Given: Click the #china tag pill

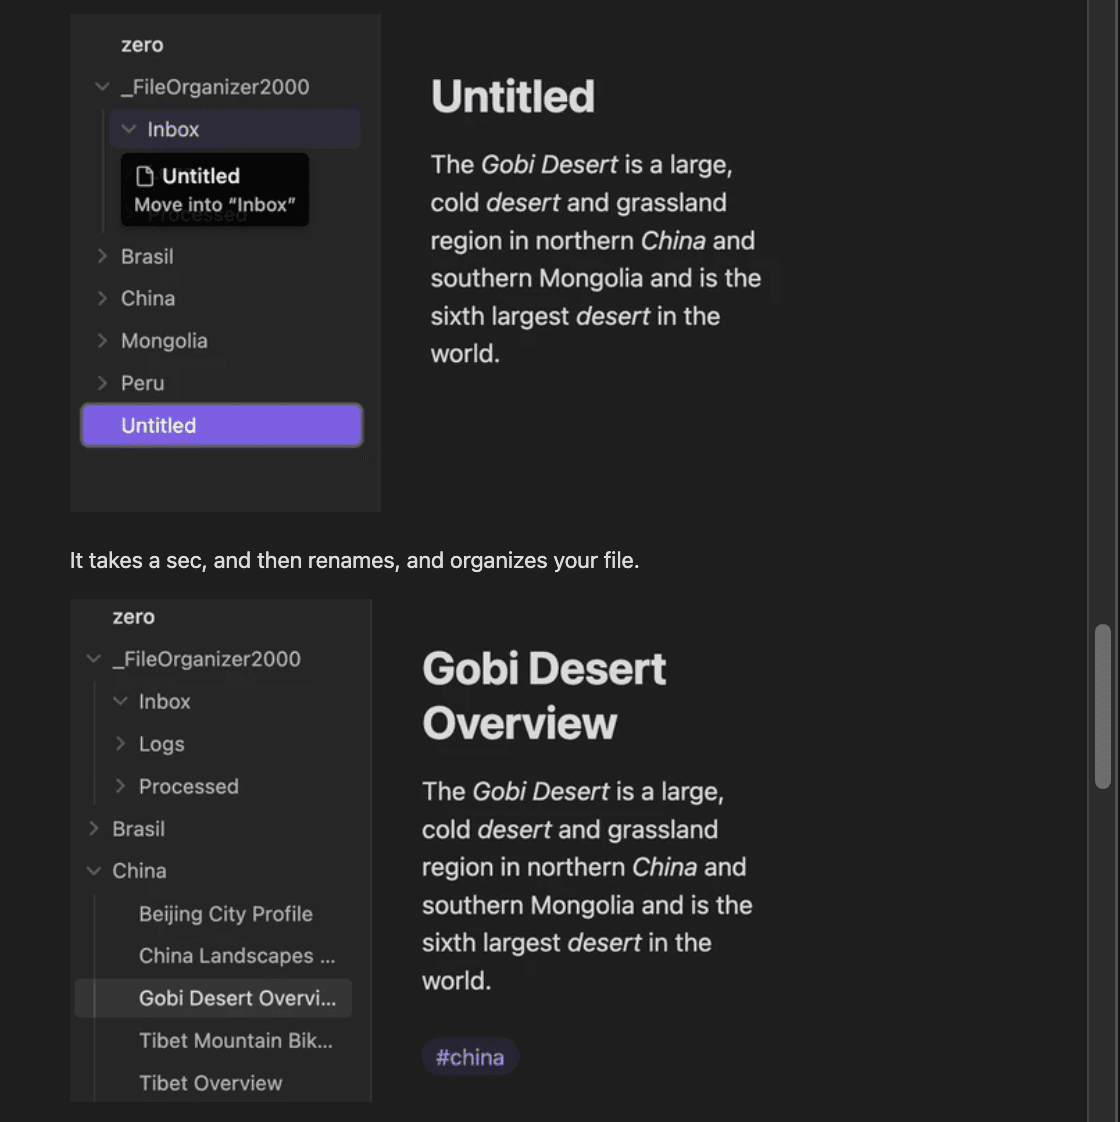Looking at the screenshot, I should (x=469, y=1056).
